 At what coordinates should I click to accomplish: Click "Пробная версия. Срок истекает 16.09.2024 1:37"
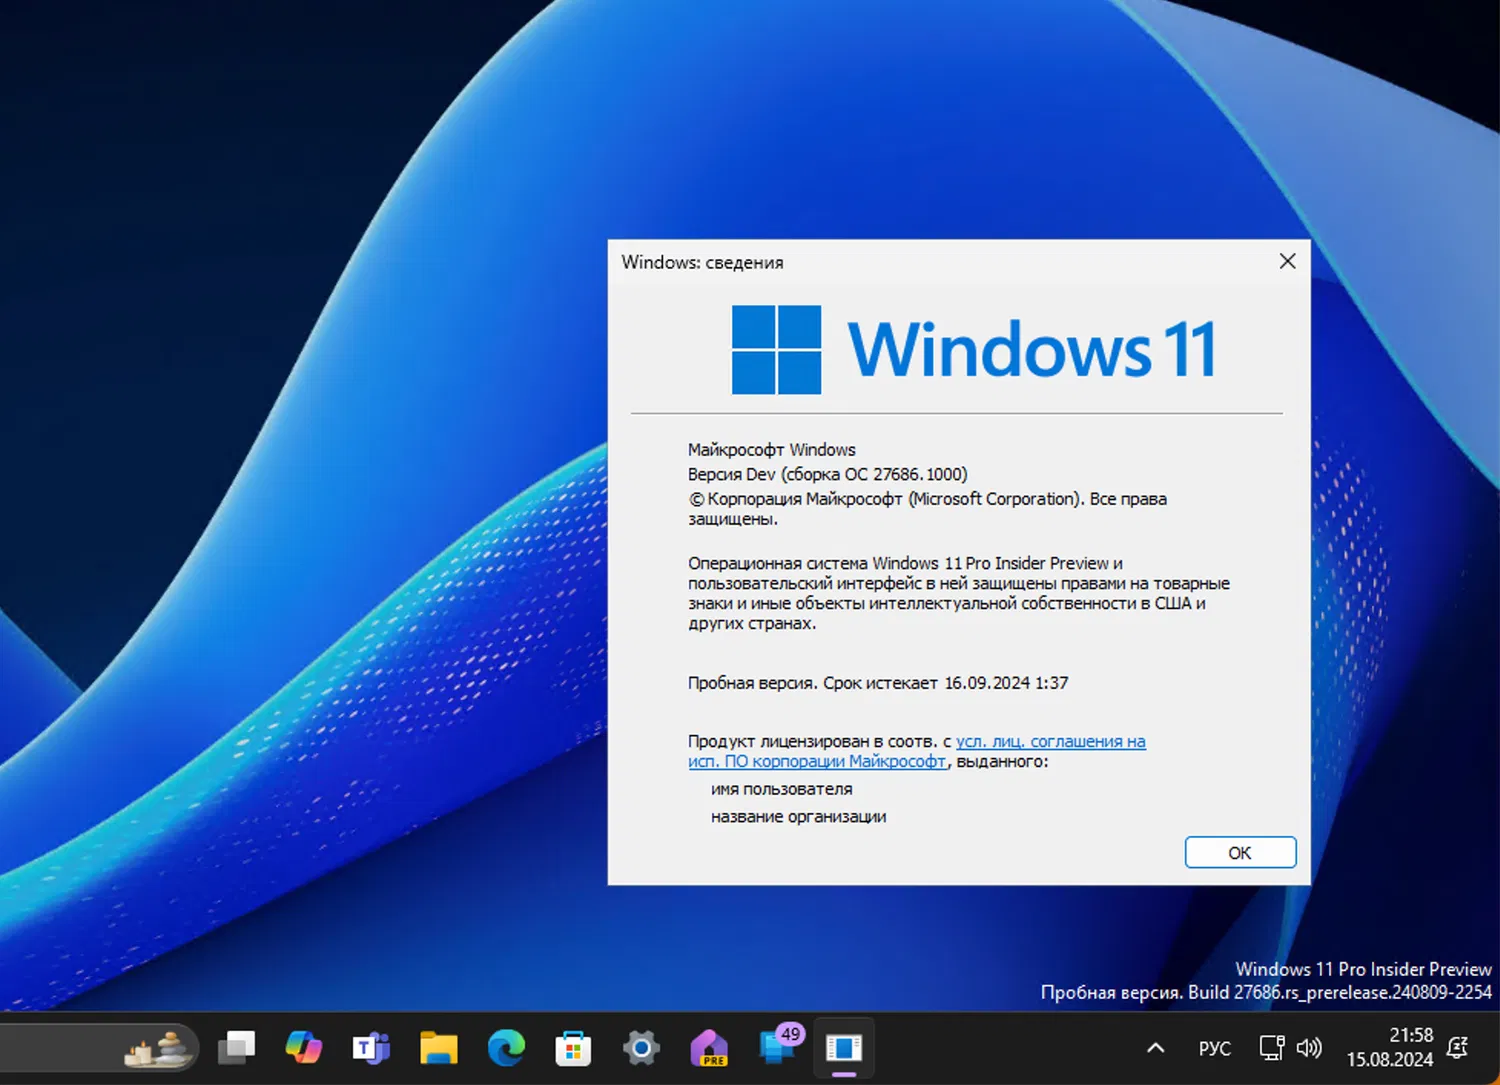[x=878, y=683]
